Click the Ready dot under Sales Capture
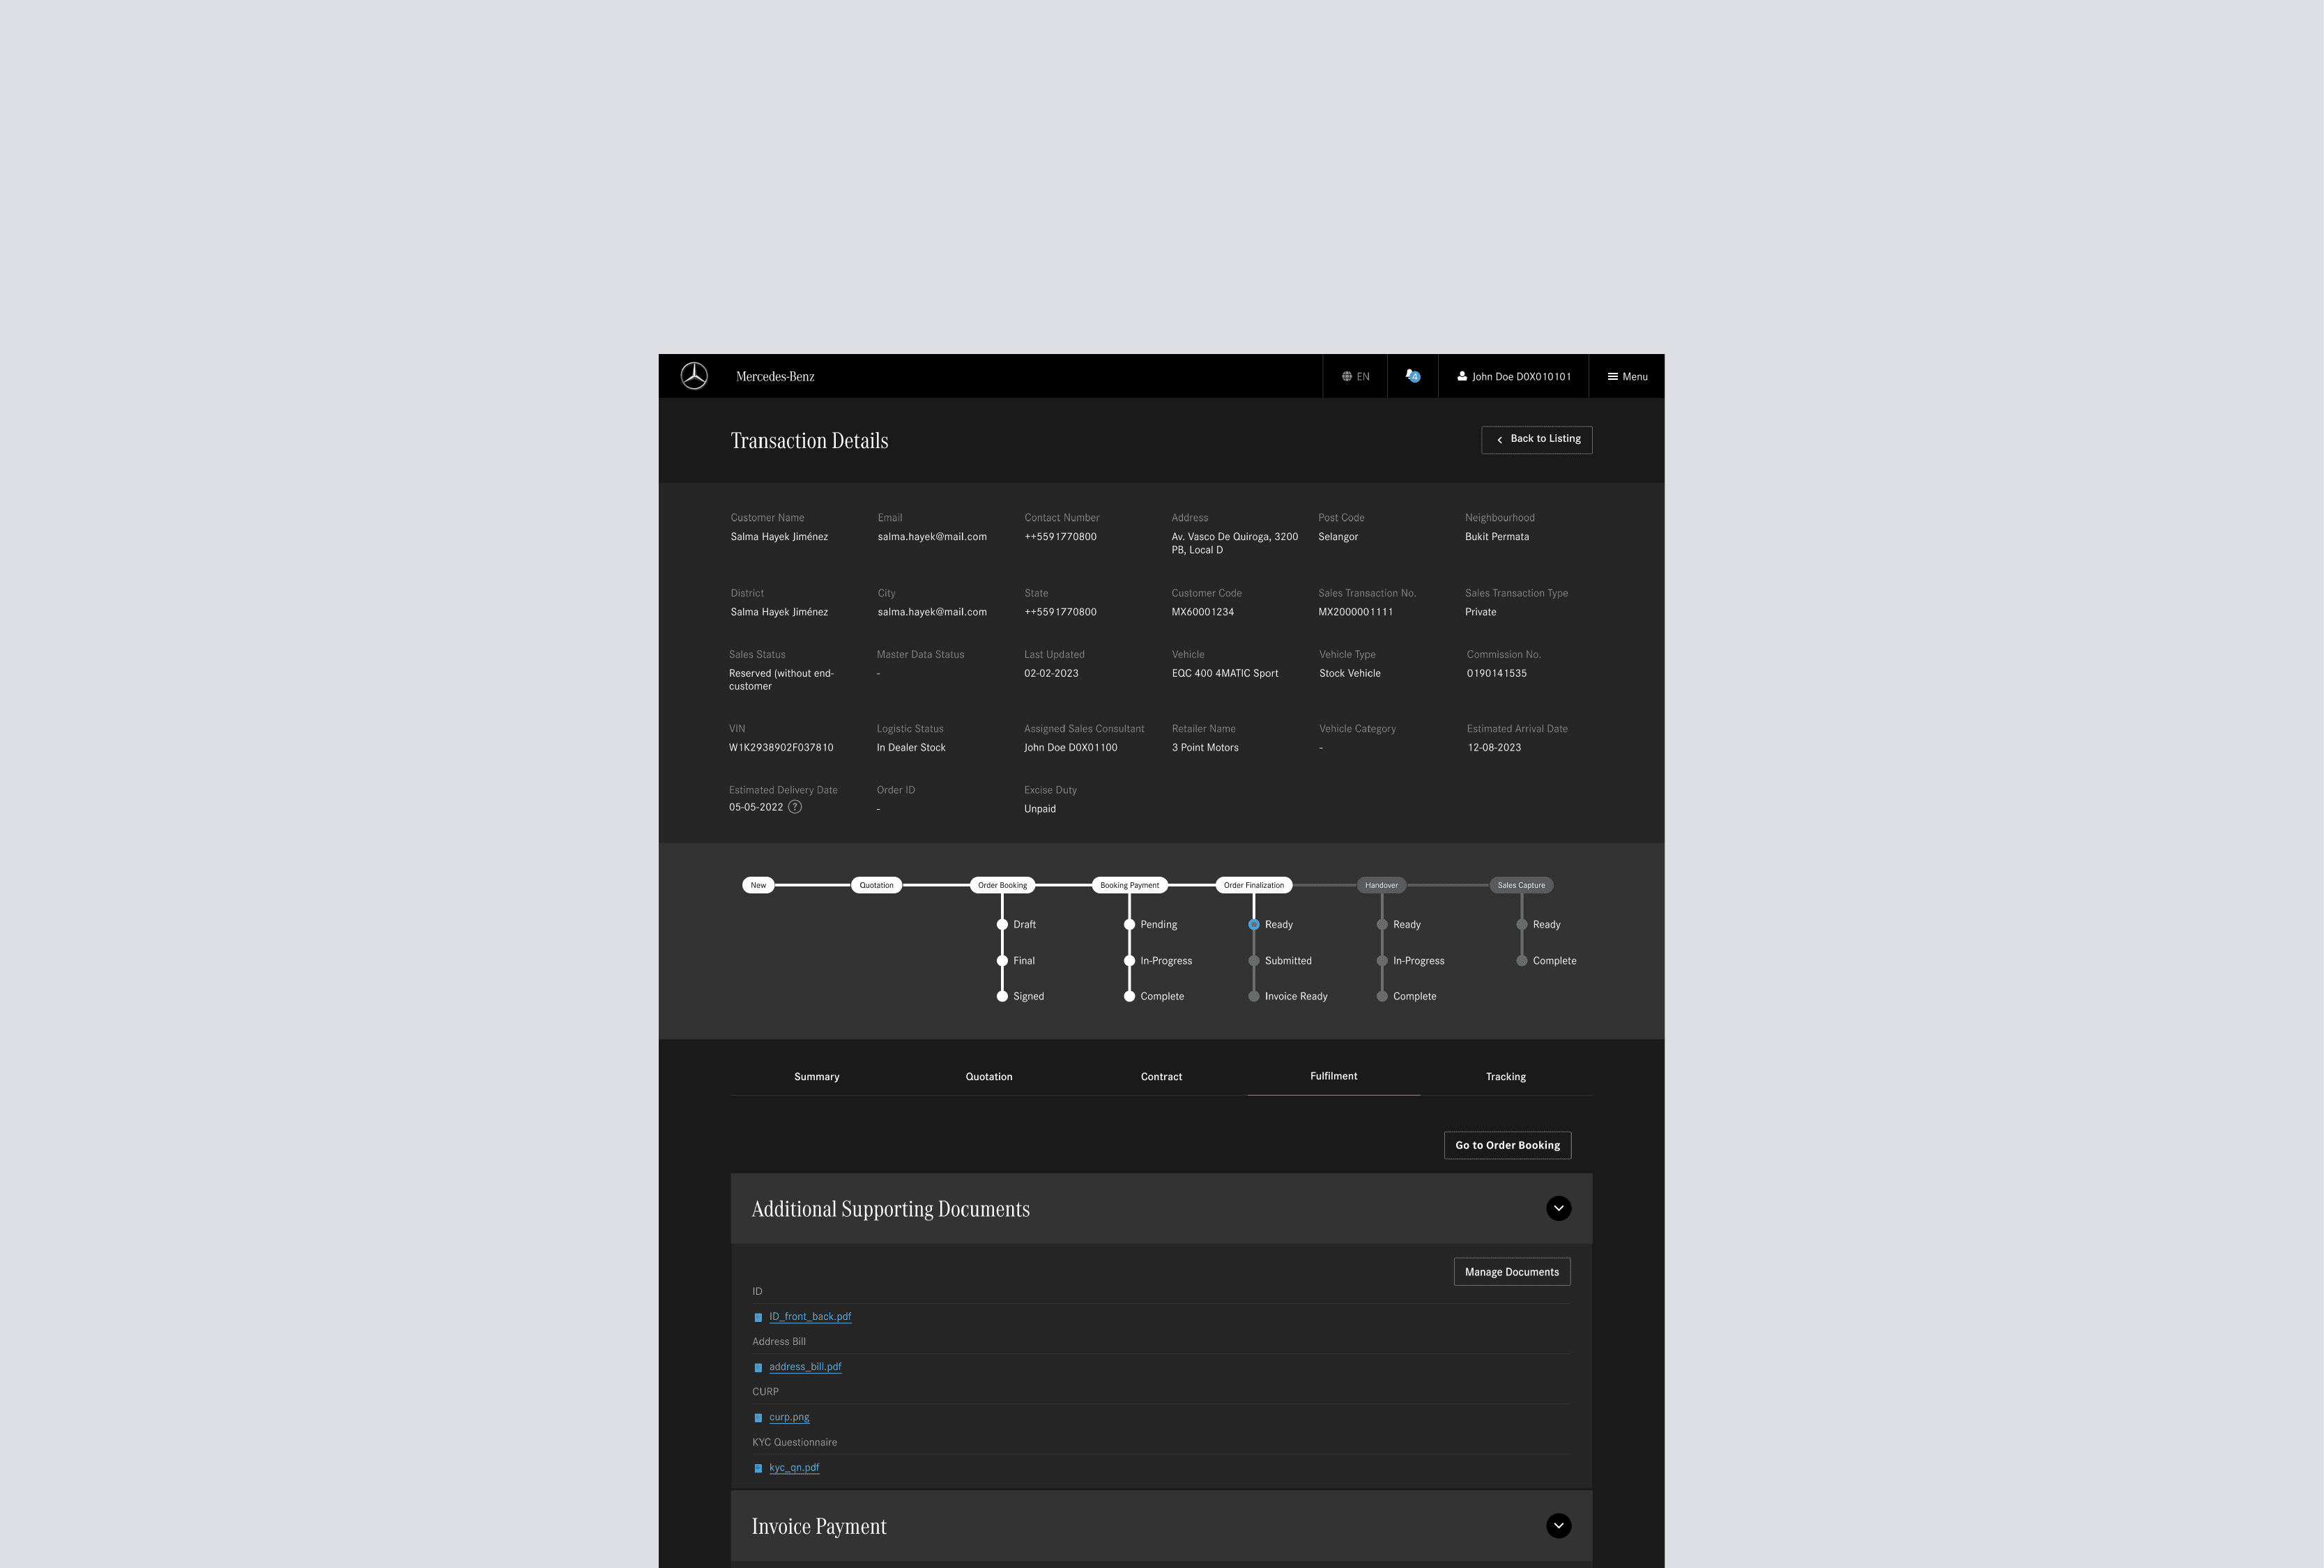Image resolution: width=2324 pixels, height=1568 pixels. click(1521, 925)
